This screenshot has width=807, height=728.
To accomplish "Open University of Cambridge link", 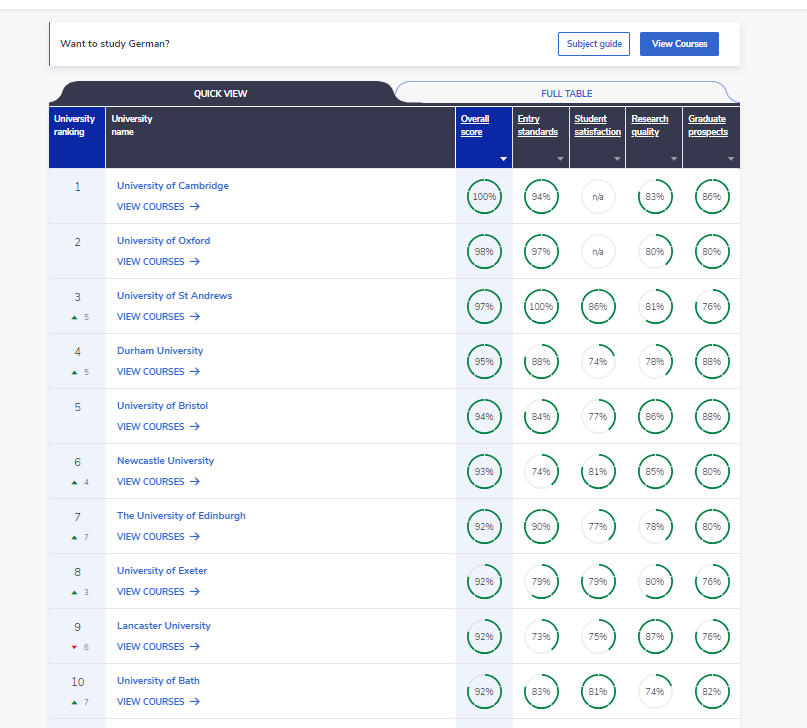I will tap(172, 186).
